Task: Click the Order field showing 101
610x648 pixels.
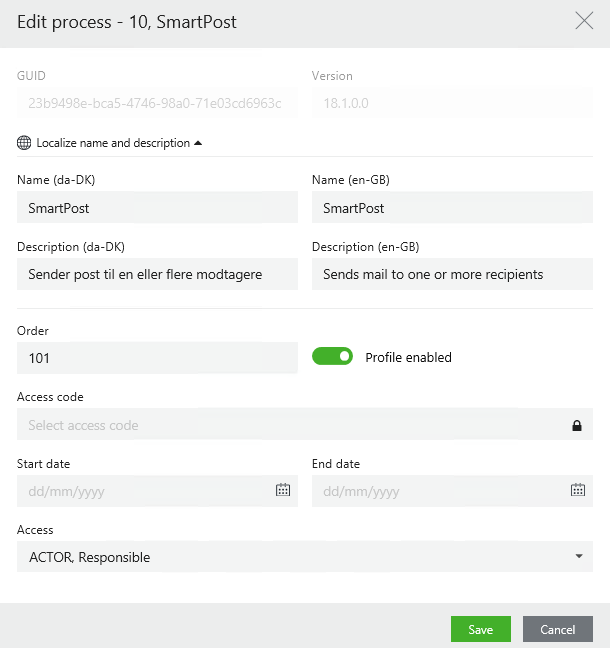Action: point(157,357)
